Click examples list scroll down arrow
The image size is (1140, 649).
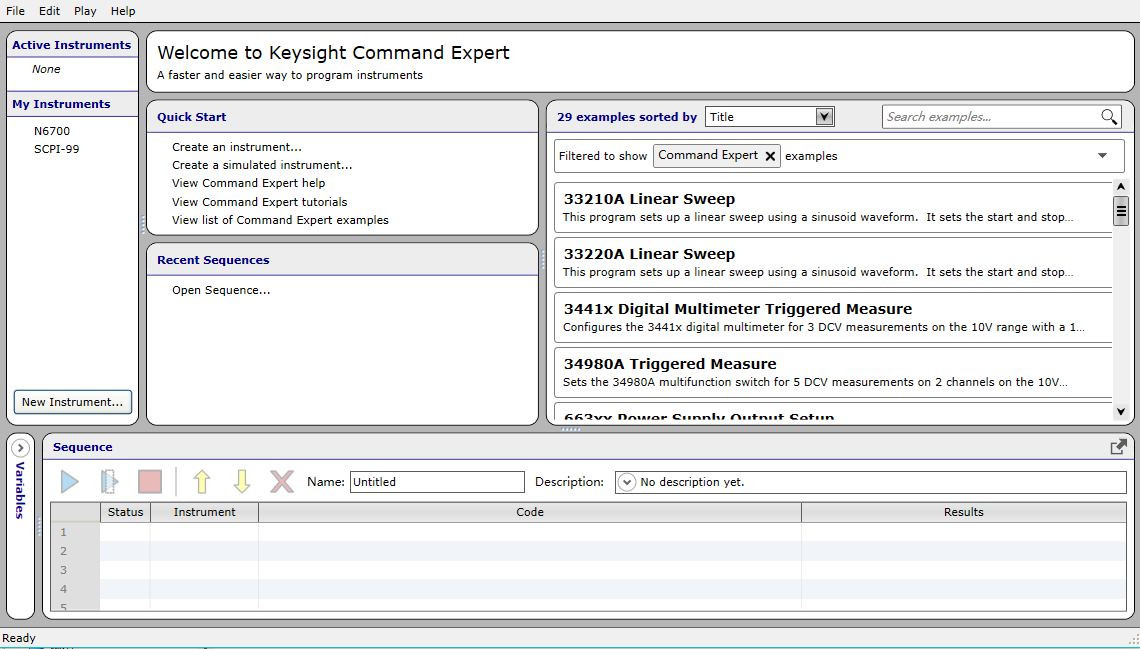(1121, 411)
